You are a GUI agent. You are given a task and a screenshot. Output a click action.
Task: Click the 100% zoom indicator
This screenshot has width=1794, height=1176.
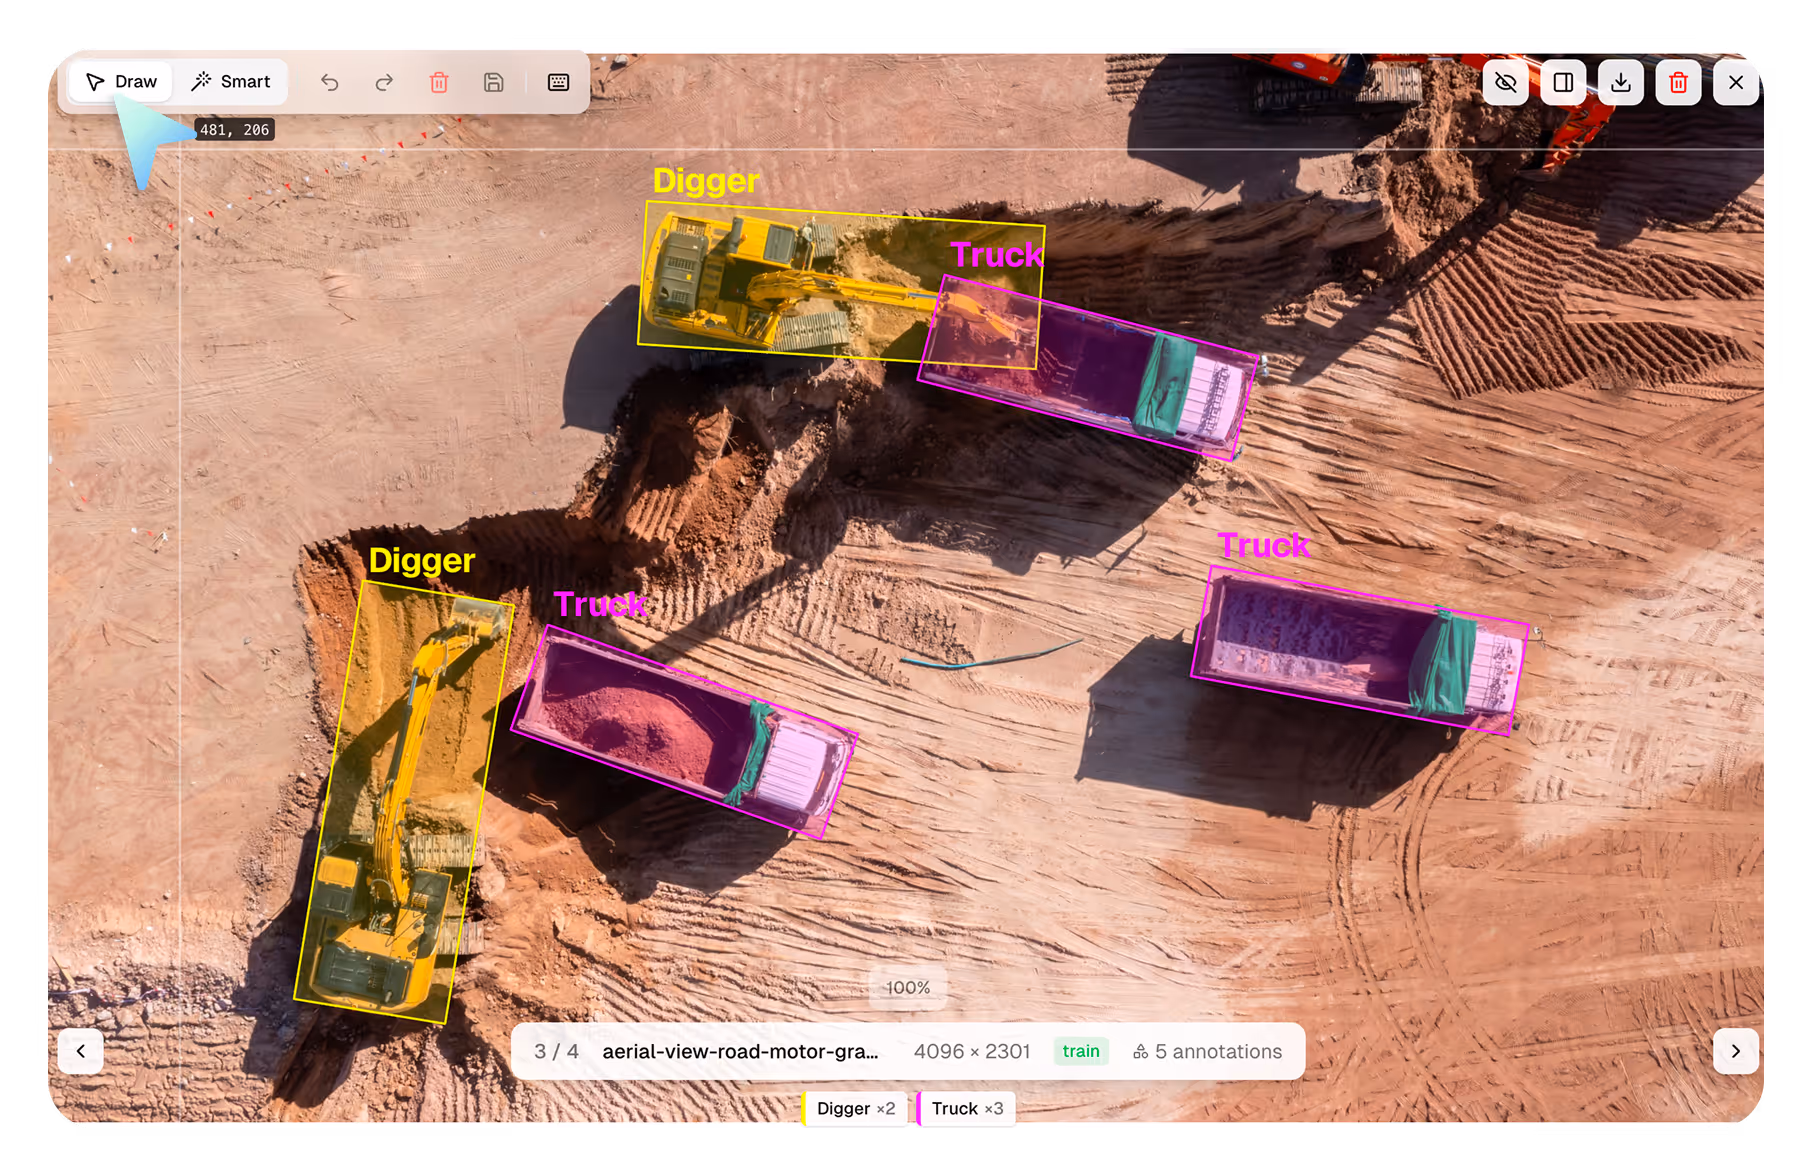(908, 987)
